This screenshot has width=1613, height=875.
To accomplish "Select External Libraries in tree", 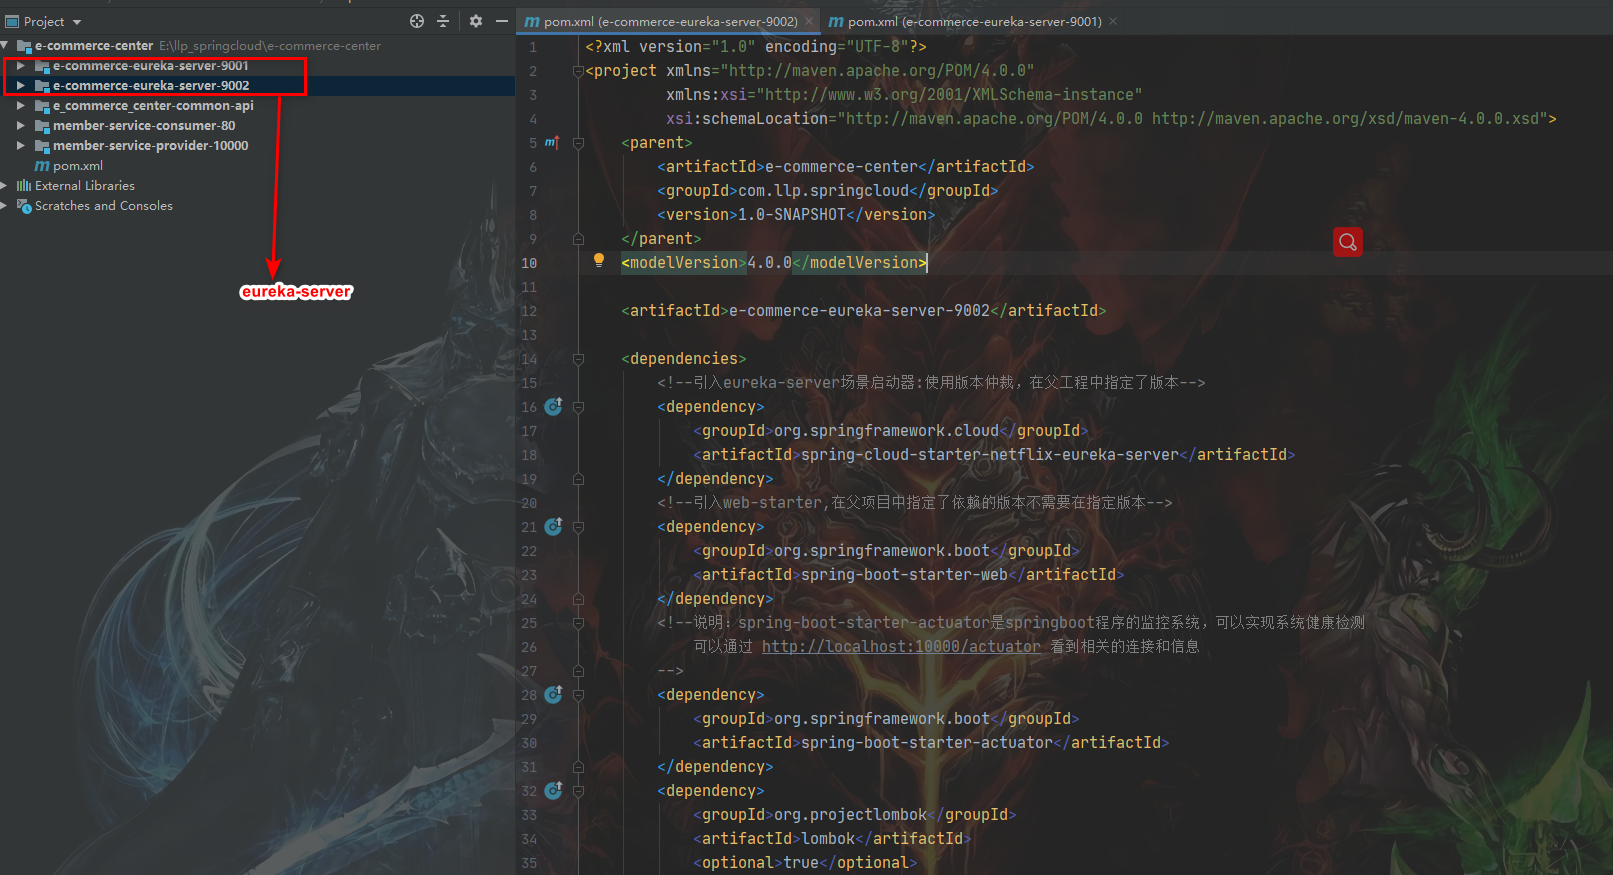I will click(x=85, y=186).
